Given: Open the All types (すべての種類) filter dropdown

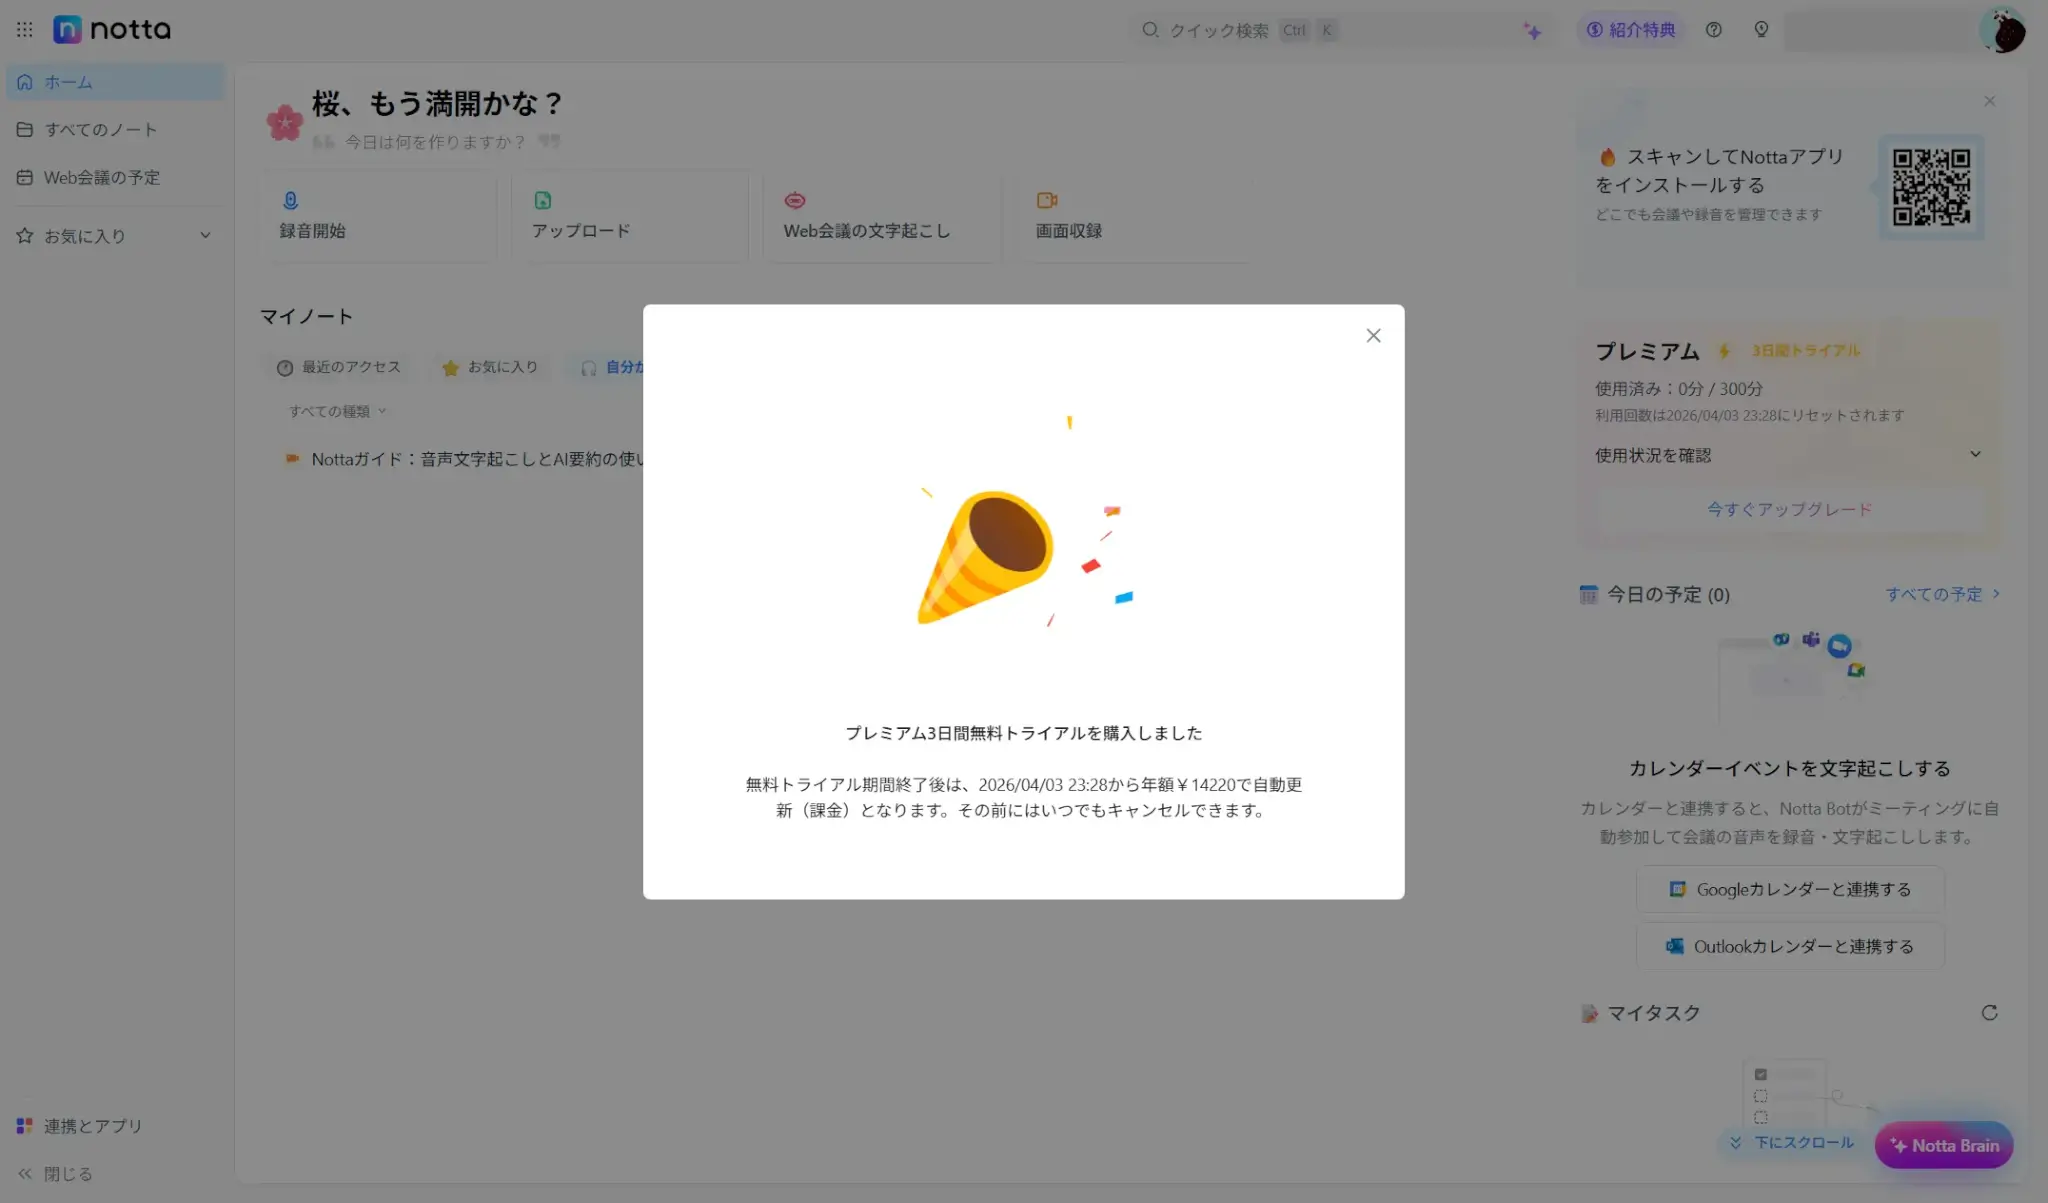Looking at the screenshot, I should 337,411.
